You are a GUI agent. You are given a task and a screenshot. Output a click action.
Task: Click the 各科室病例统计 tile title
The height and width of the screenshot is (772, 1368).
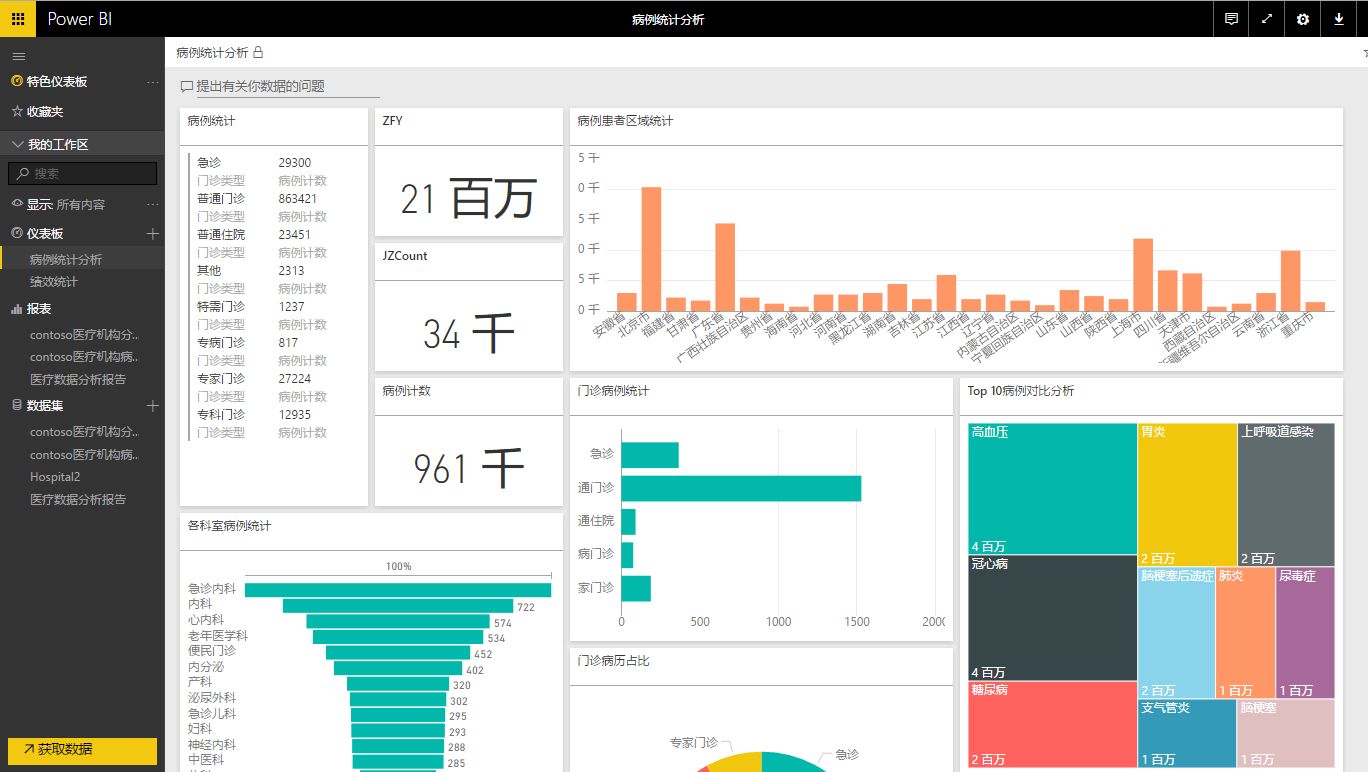[x=229, y=526]
